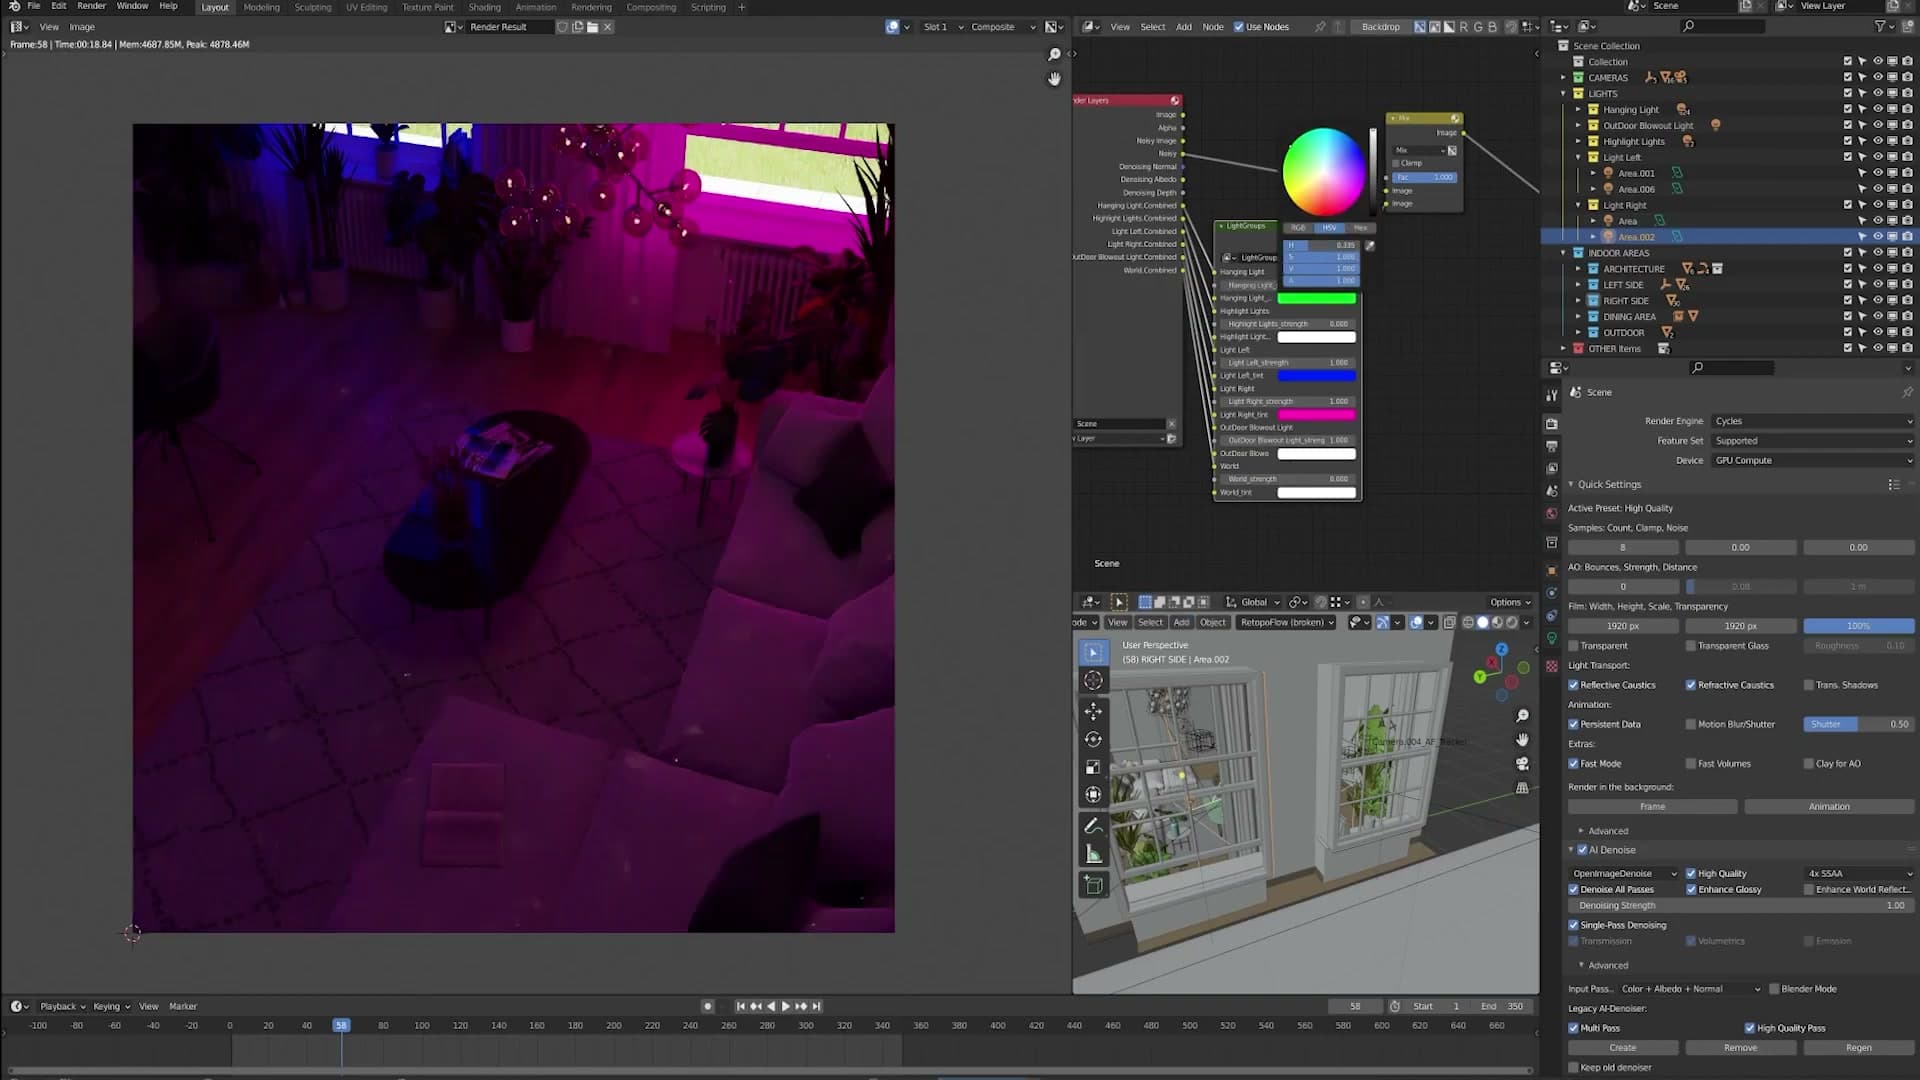Screen dimensions: 1920x1080
Task: Switch to the Shading workspace tab
Action: point(484,7)
